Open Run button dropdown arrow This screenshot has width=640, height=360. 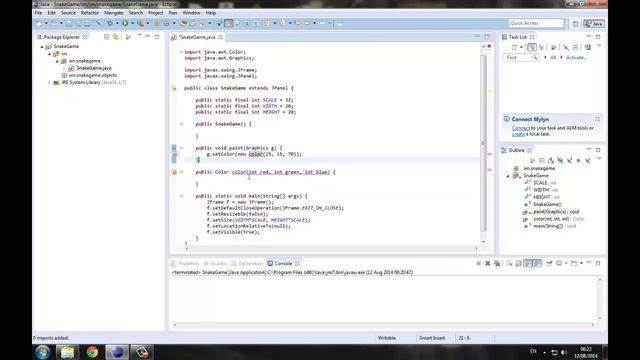click(132, 24)
